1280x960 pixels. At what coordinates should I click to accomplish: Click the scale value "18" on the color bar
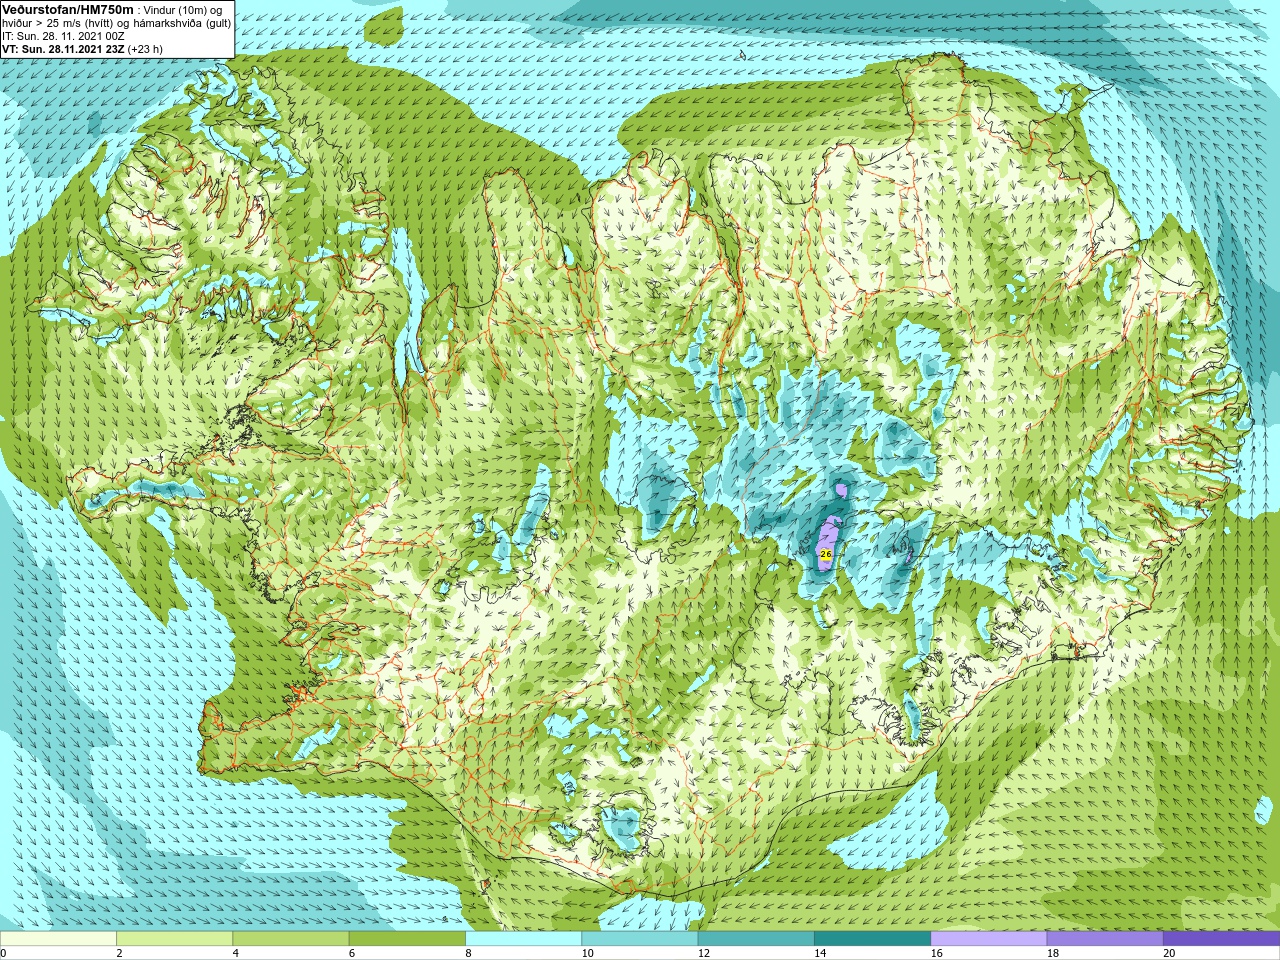(1053, 953)
